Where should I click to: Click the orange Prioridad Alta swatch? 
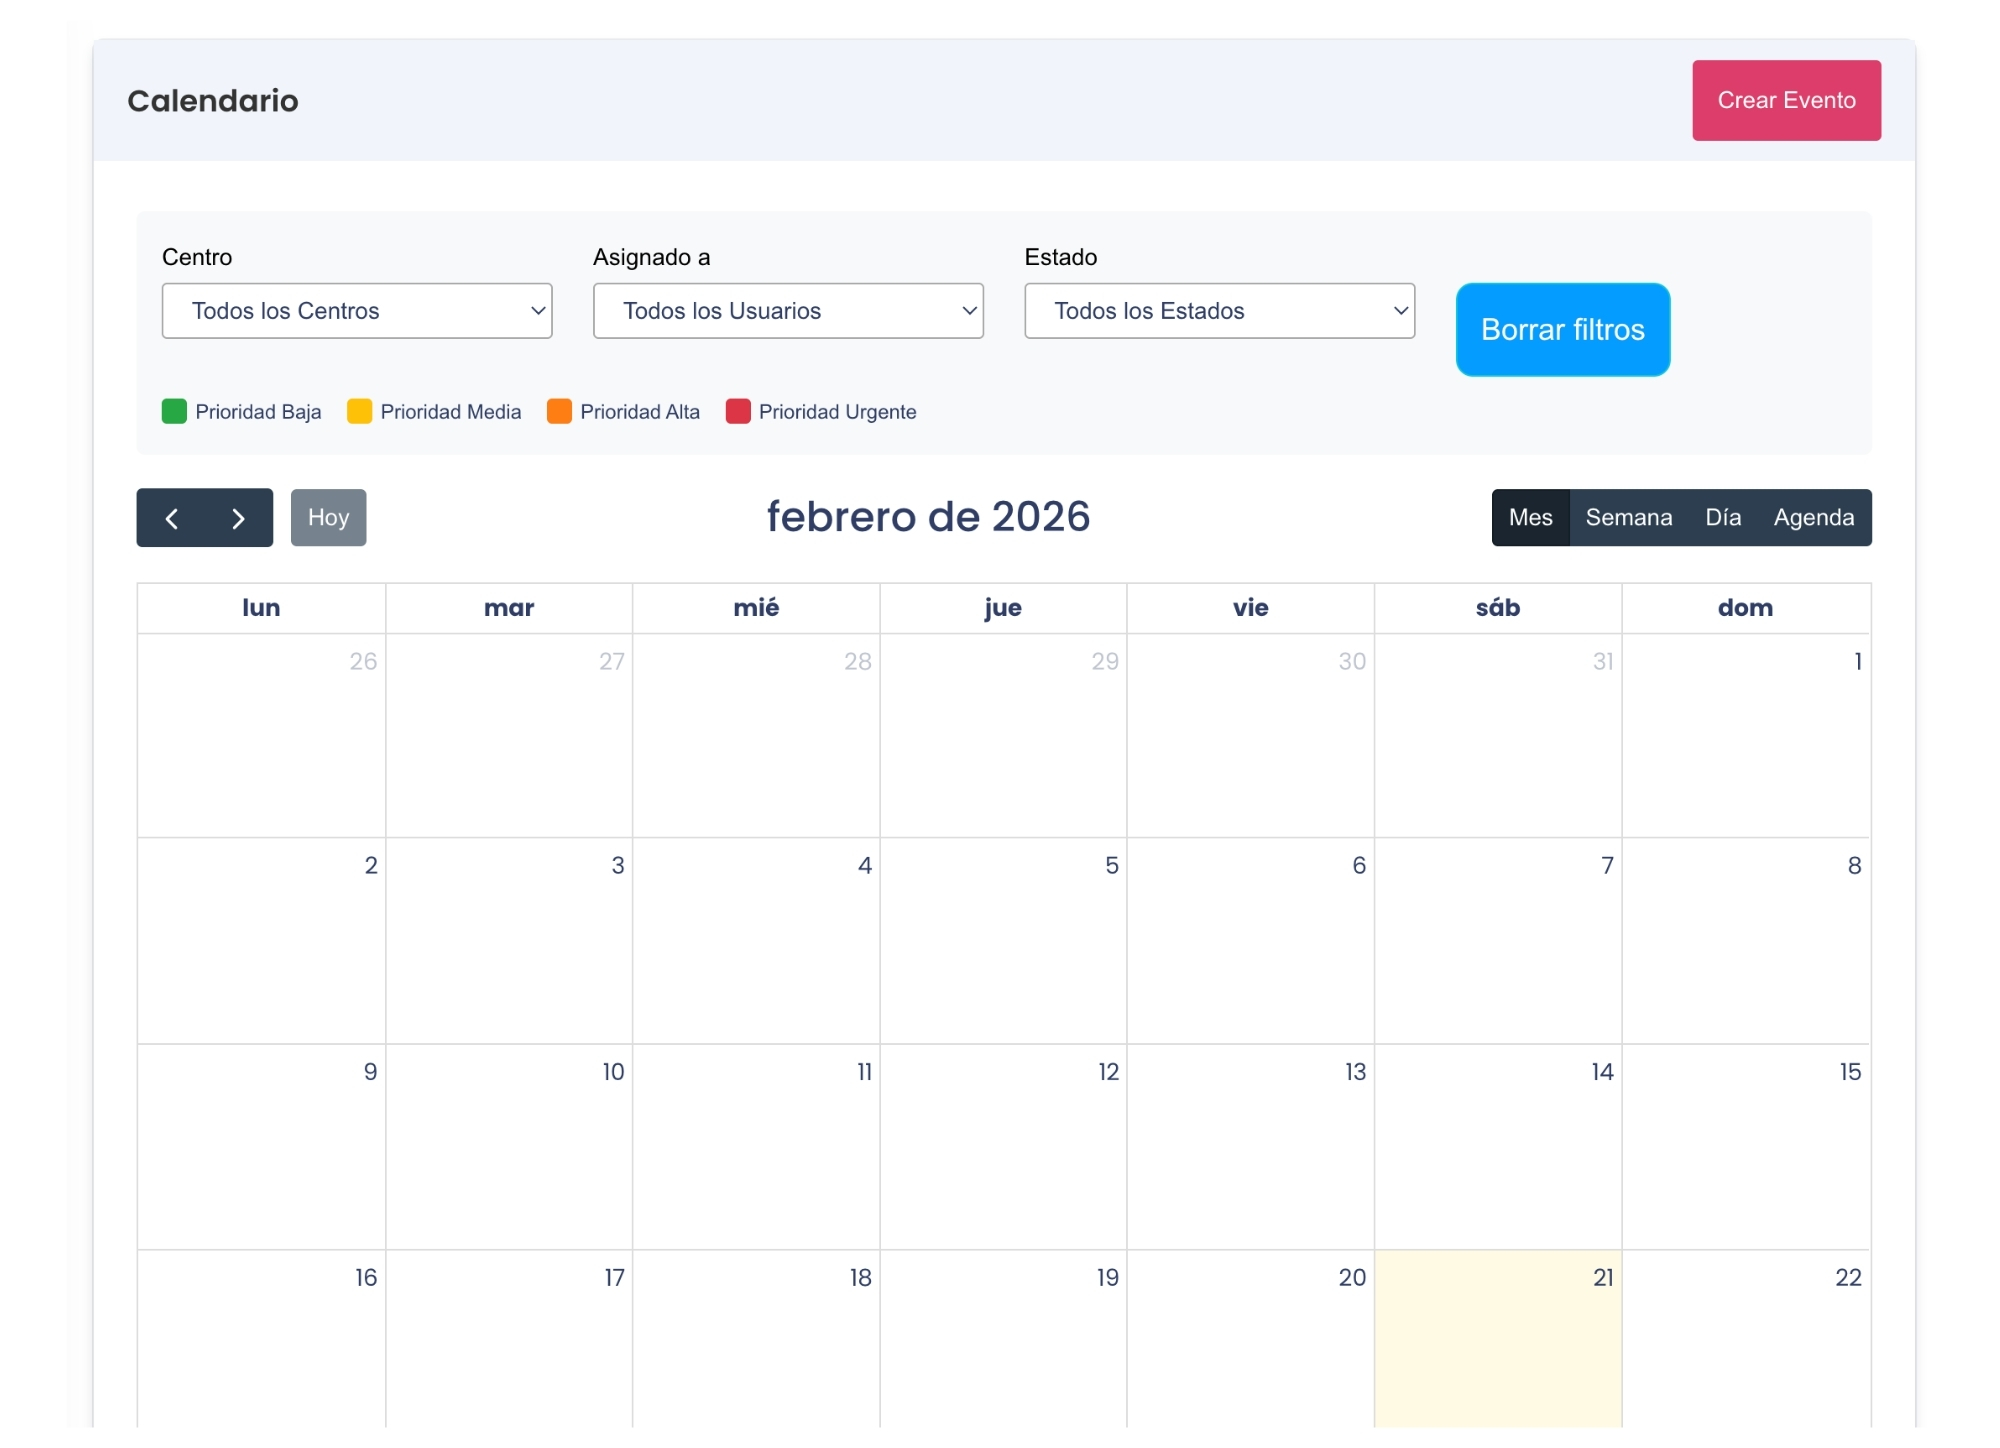(x=560, y=411)
